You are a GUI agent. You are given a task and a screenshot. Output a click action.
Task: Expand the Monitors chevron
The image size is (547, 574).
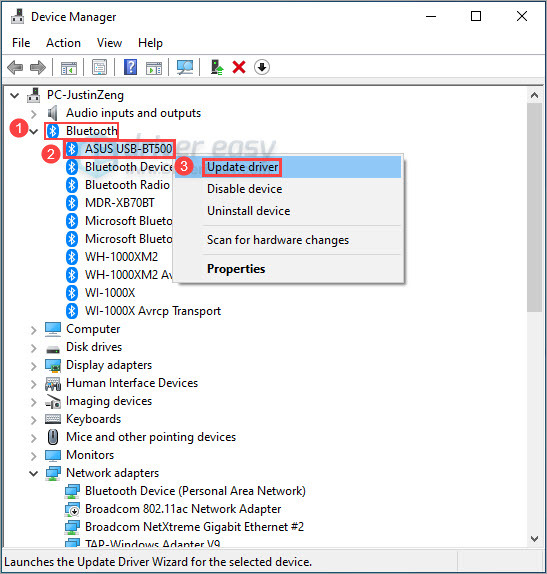[34, 455]
